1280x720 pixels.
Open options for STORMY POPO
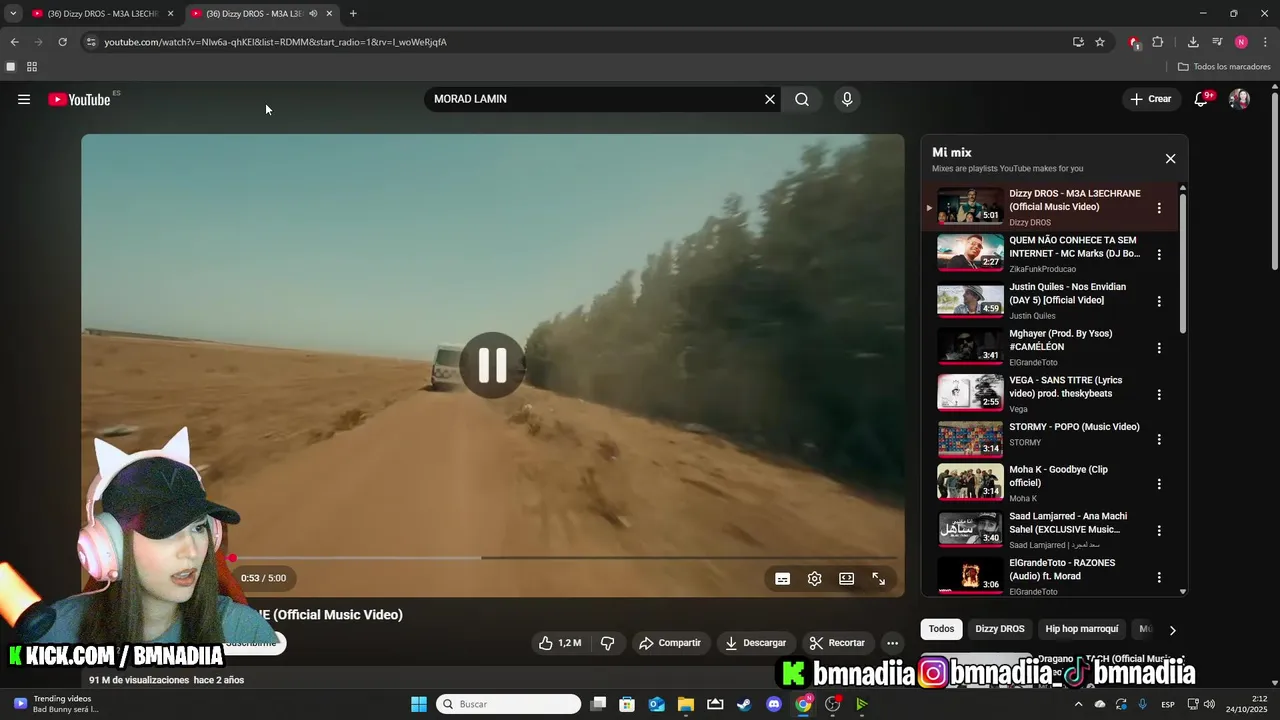[1159, 439]
